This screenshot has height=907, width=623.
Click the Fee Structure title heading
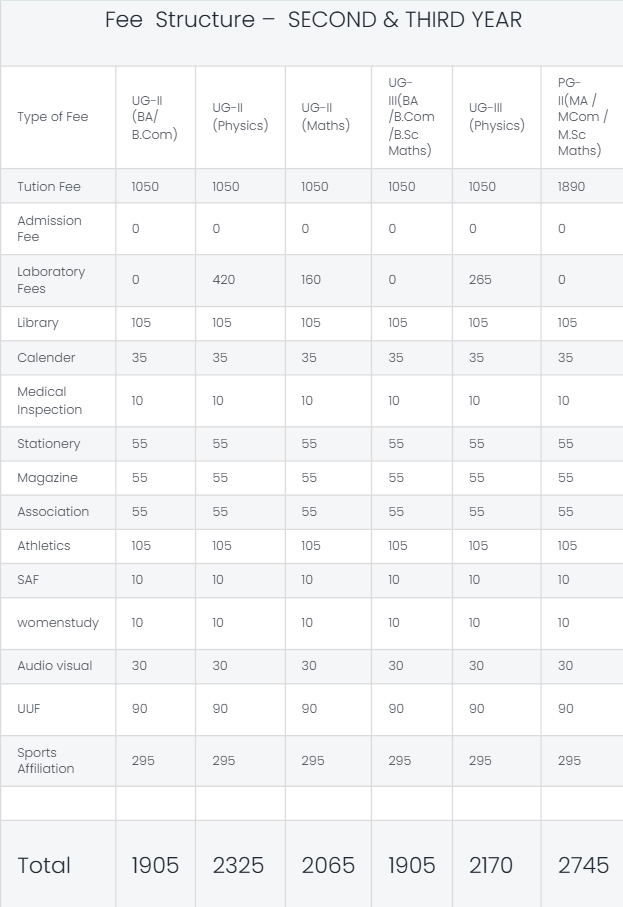click(313, 20)
